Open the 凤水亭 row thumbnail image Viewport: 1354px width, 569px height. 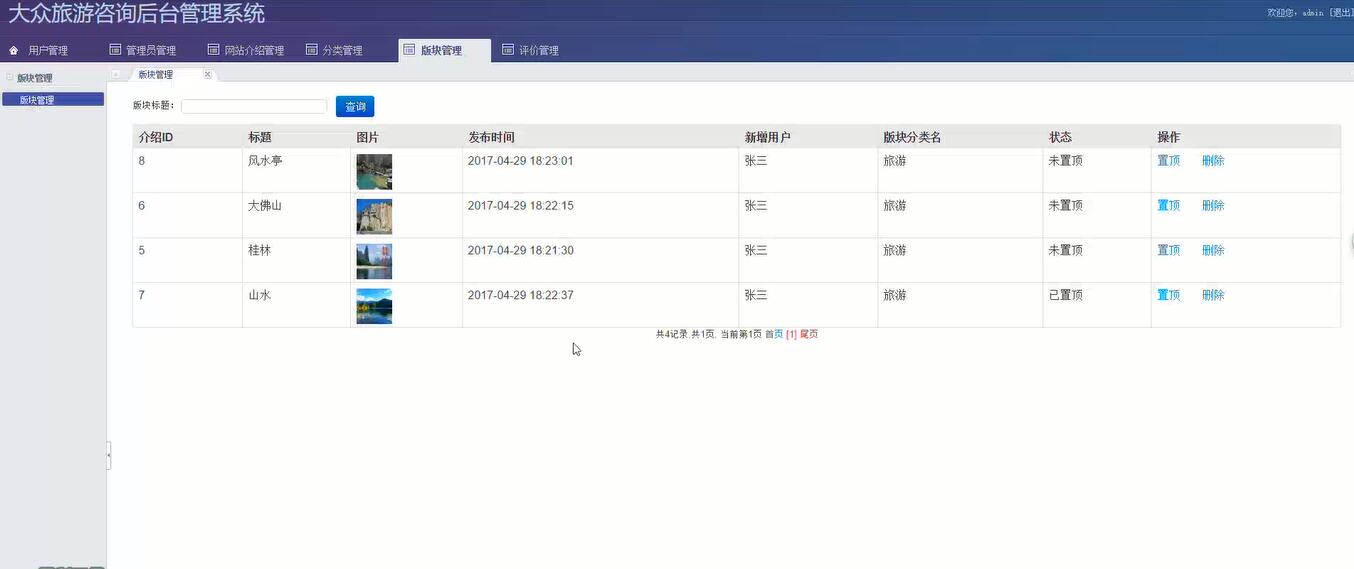374,172
